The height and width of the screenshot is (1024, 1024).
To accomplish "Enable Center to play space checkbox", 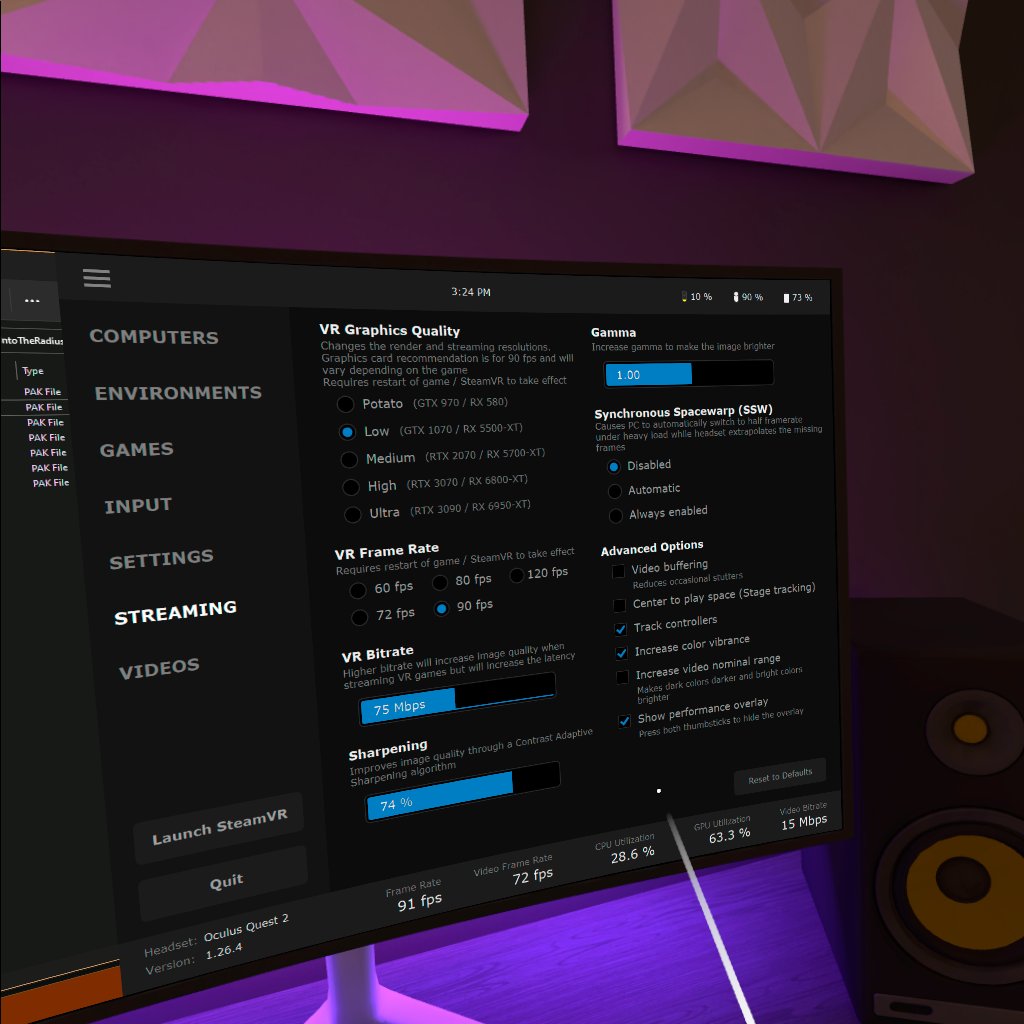I will (x=619, y=605).
